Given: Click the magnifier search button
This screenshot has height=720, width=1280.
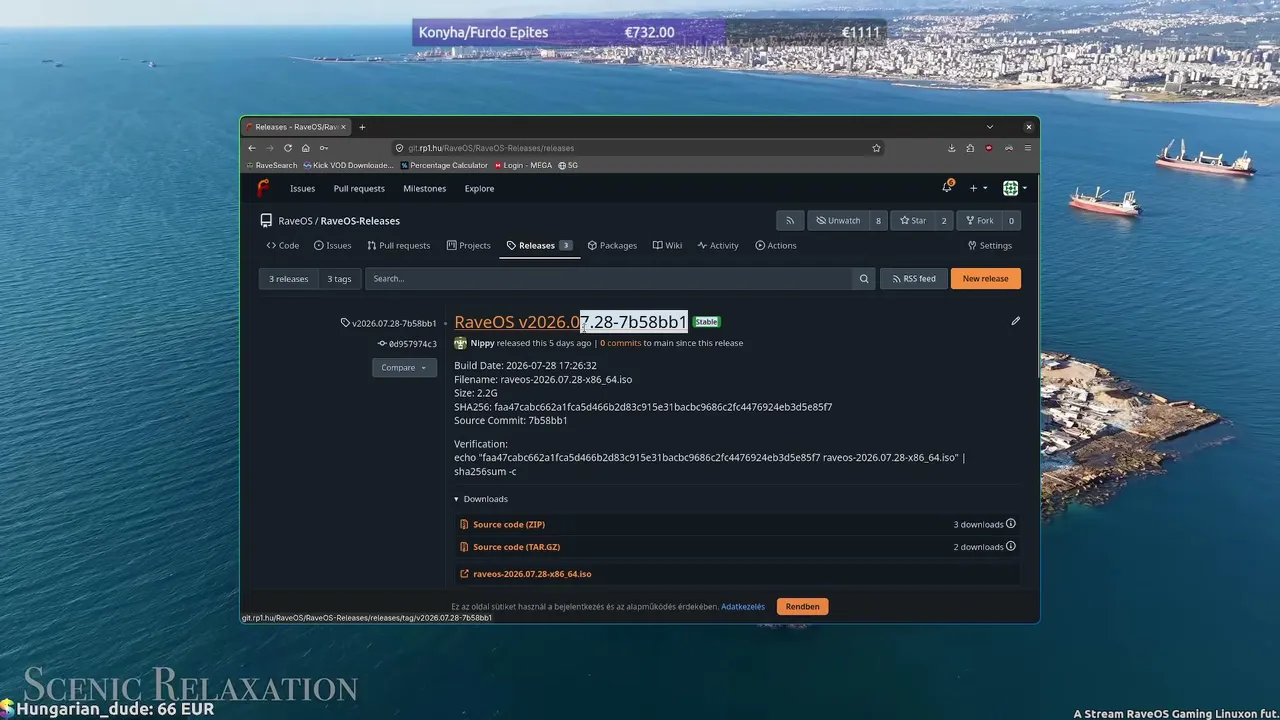Looking at the screenshot, I should tap(864, 279).
